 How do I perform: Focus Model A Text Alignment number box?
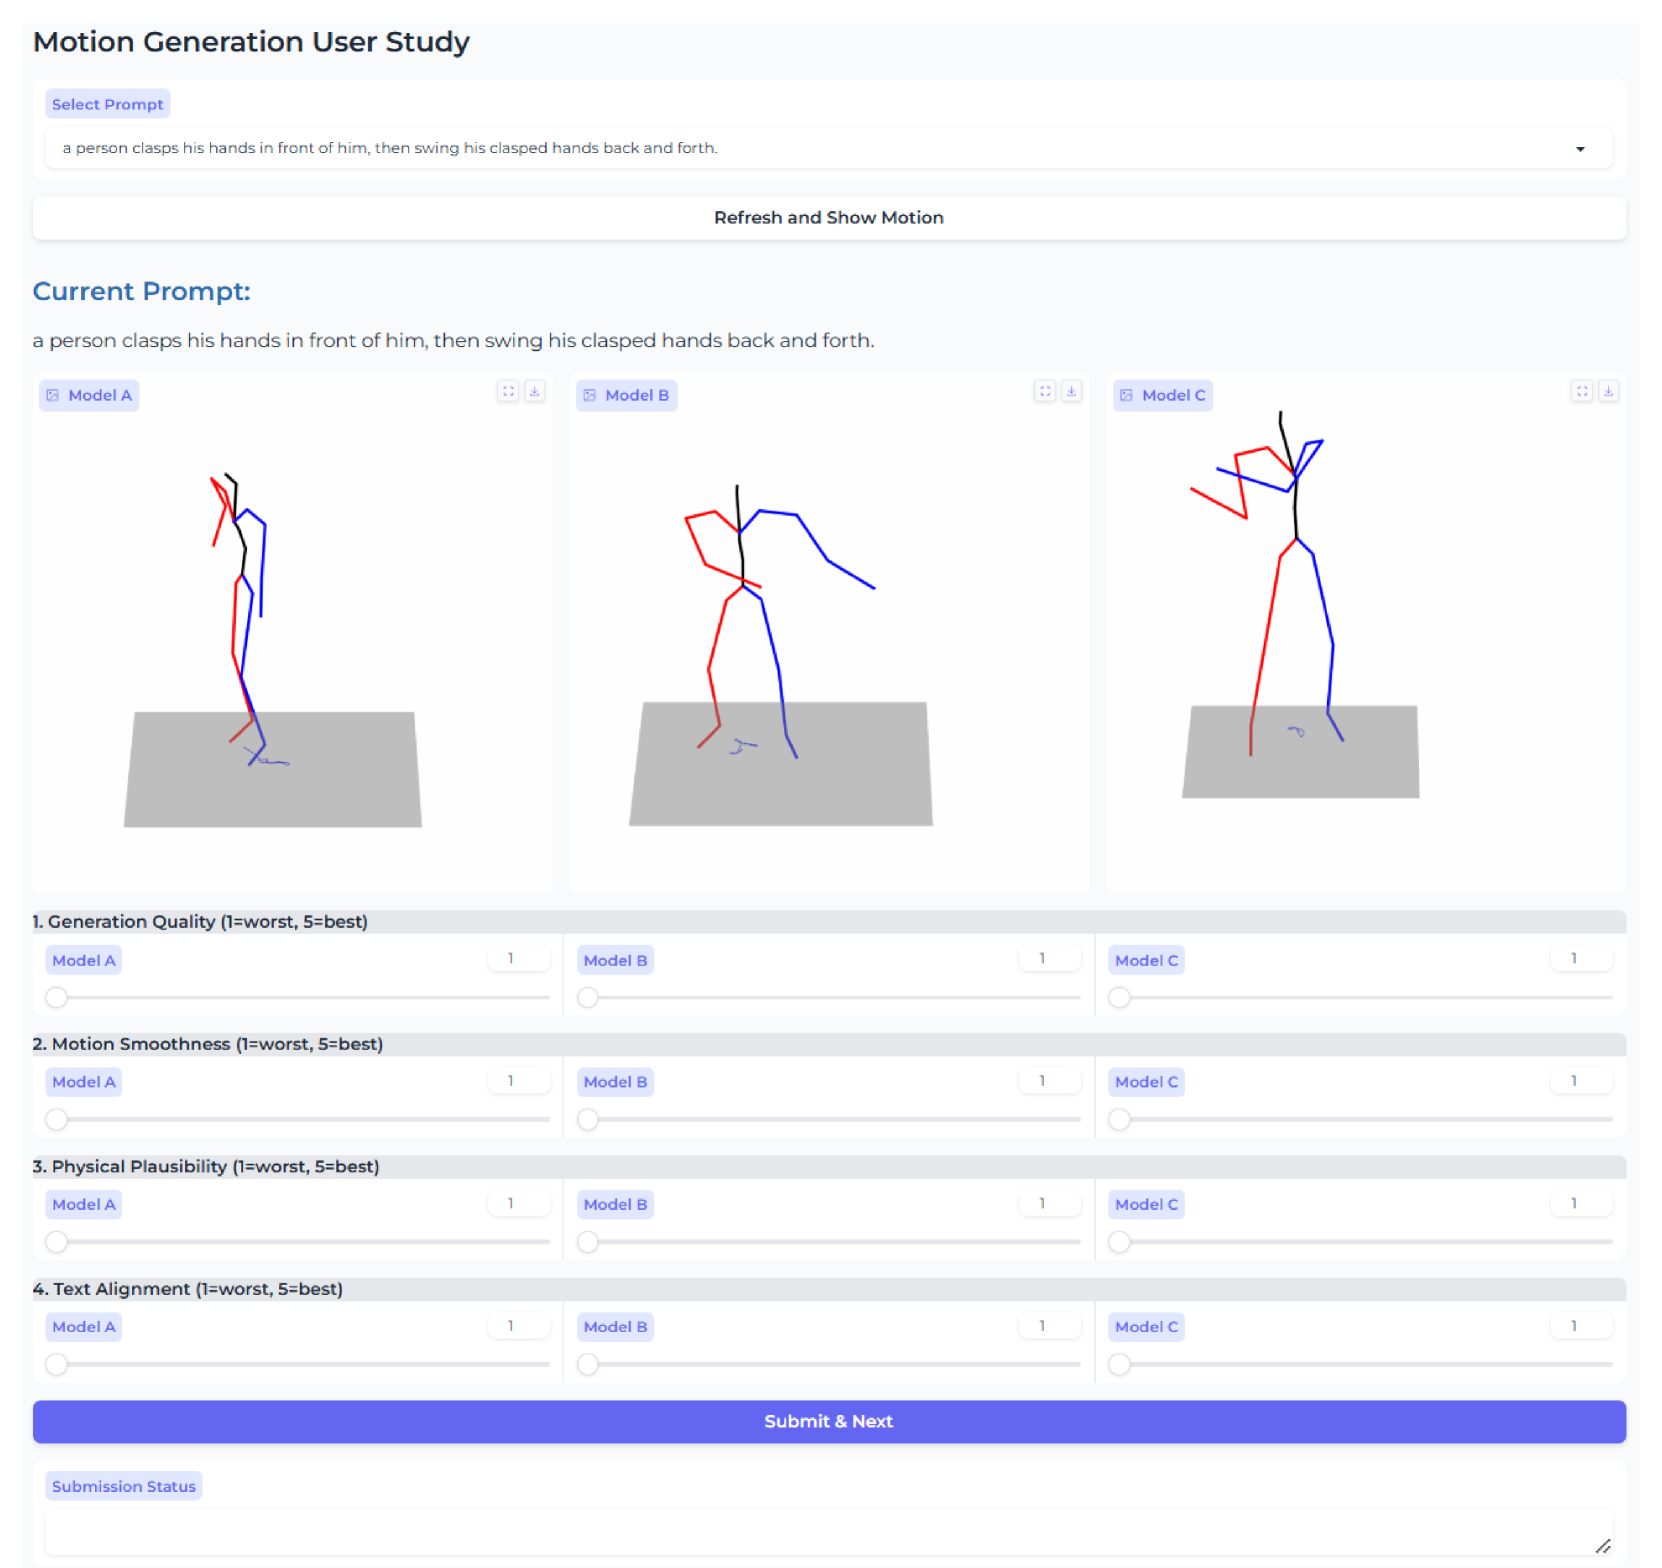[518, 1326]
